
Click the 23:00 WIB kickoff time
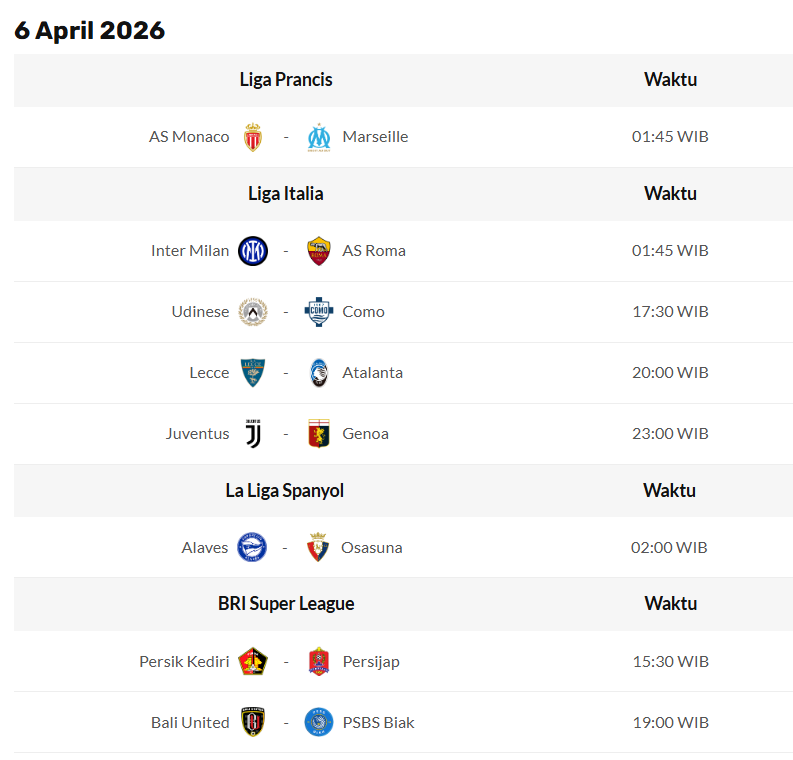click(x=670, y=434)
